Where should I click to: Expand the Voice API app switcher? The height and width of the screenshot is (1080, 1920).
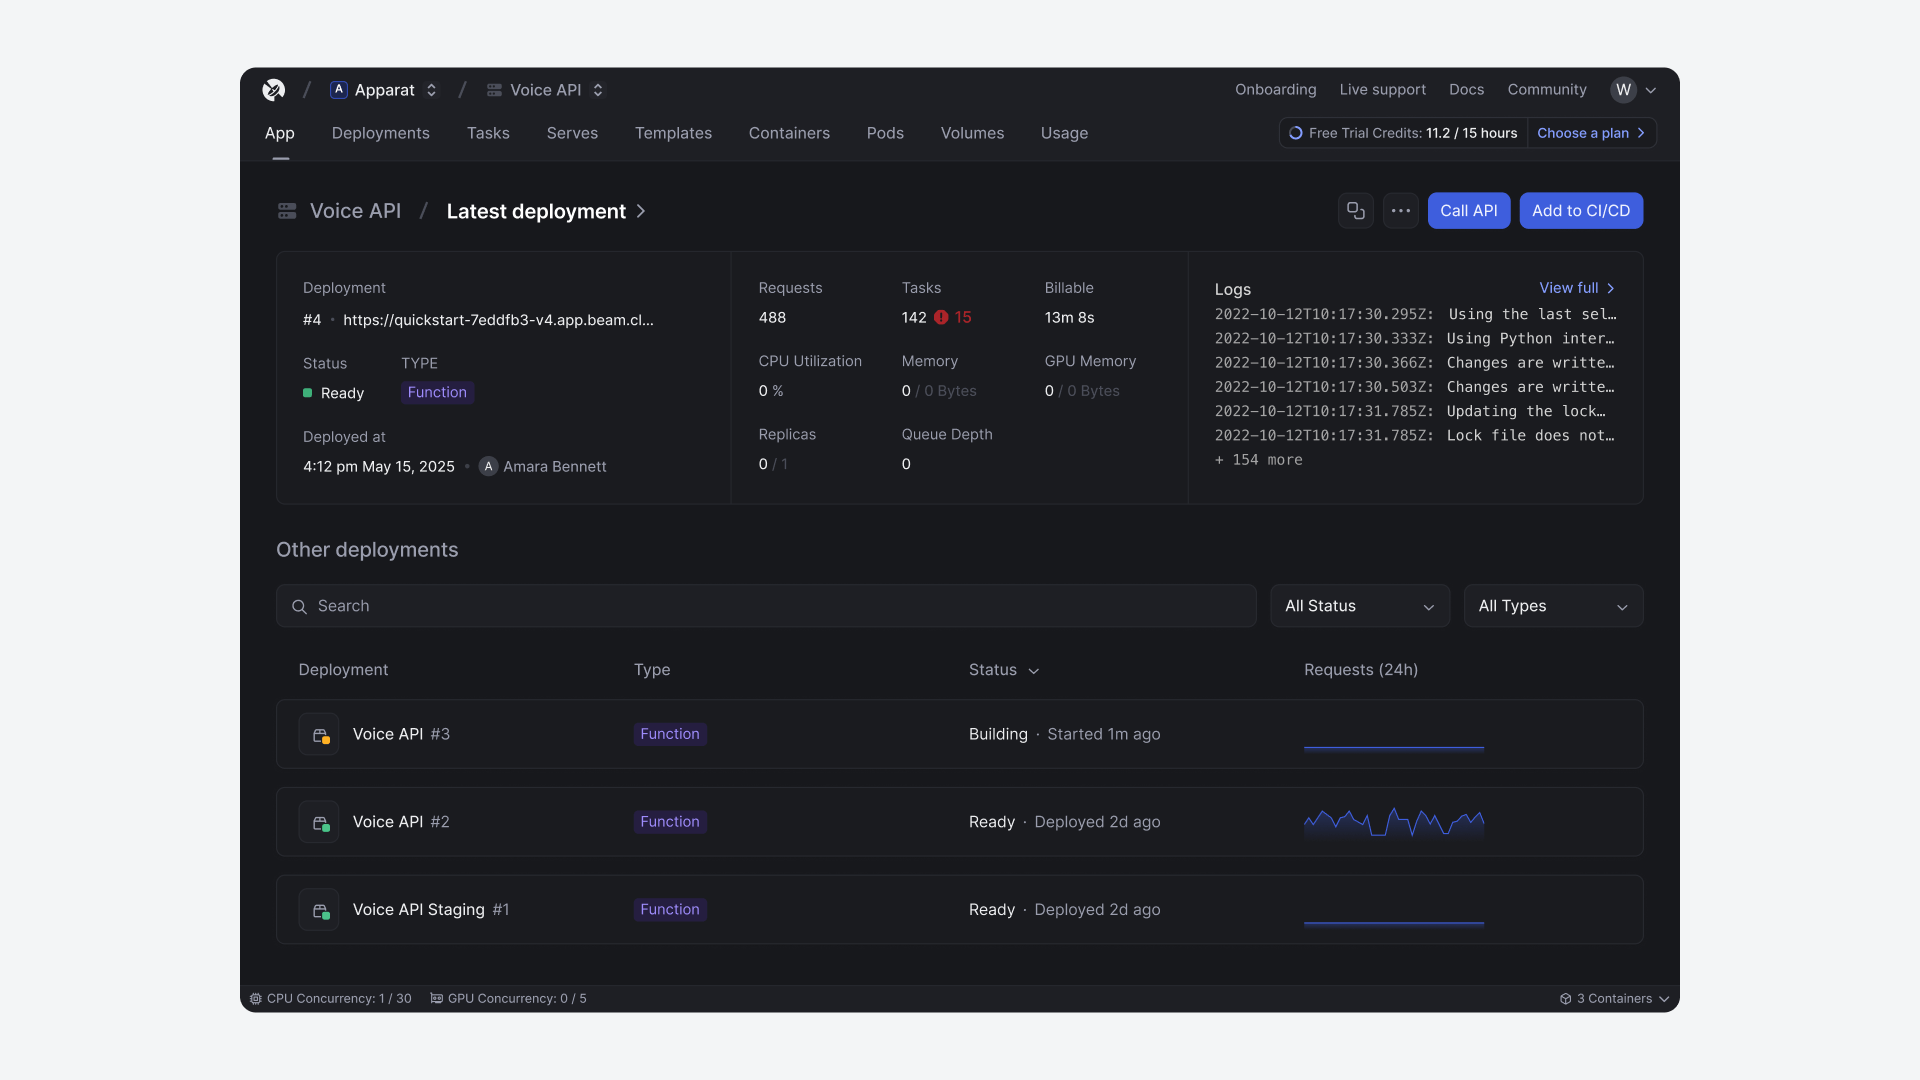pos(598,90)
